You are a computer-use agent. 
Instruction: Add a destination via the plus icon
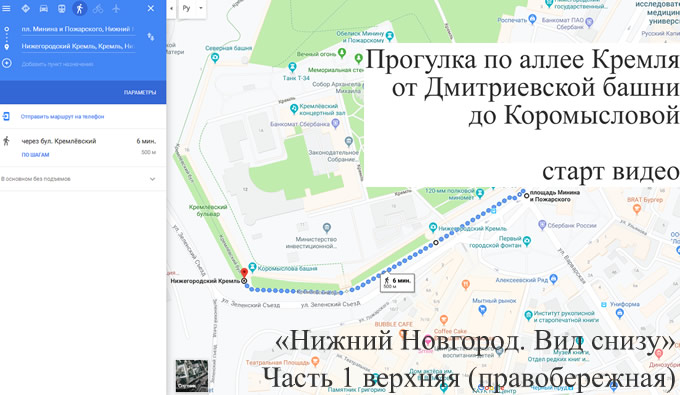pyautogui.click(x=7, y=63)
